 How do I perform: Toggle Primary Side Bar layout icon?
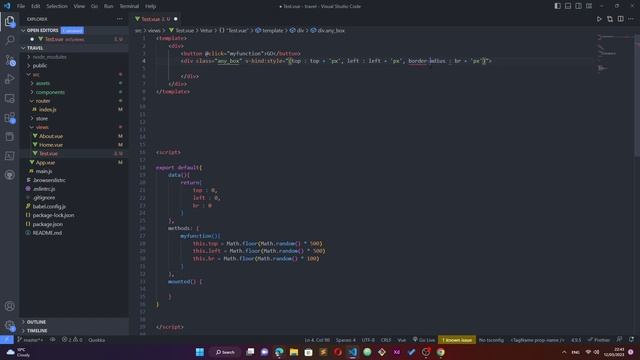[557, 6]
